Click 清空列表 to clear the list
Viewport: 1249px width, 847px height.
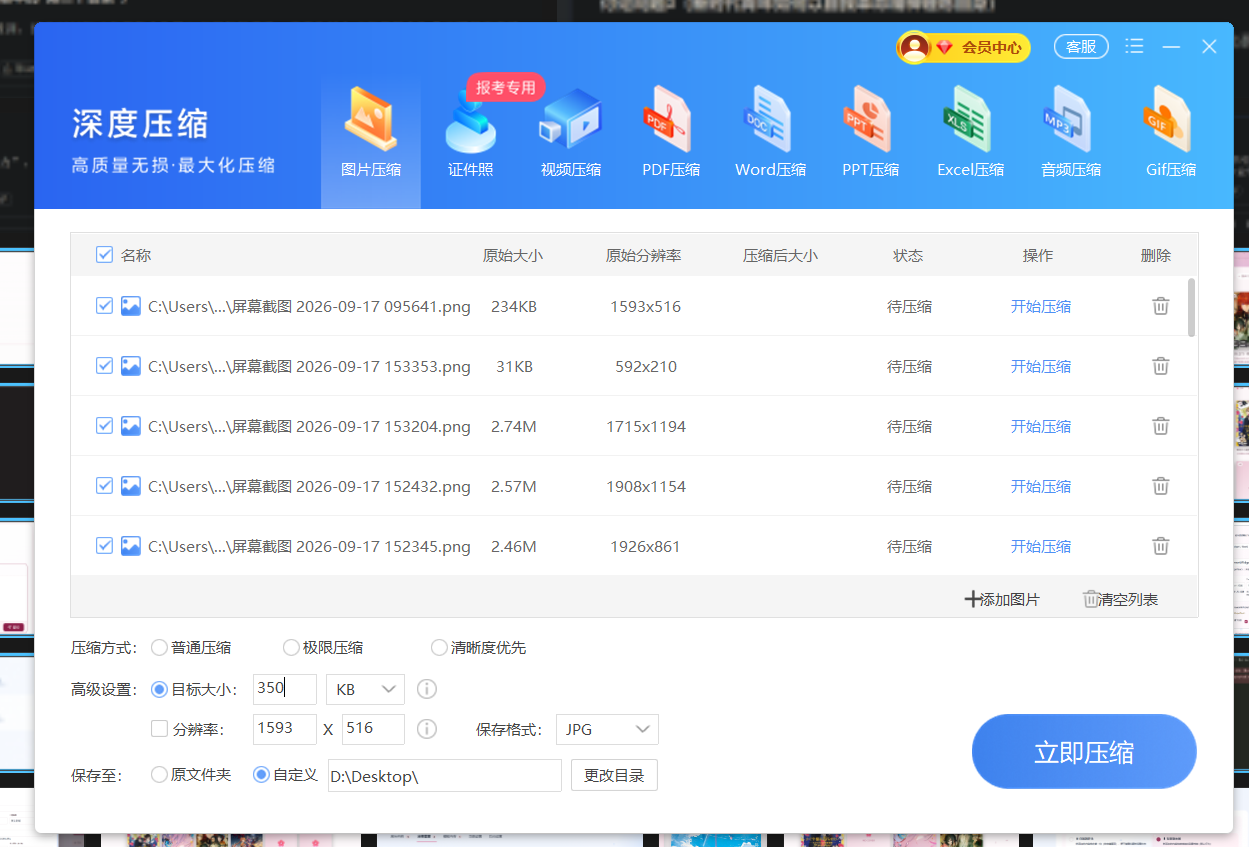1120,599
